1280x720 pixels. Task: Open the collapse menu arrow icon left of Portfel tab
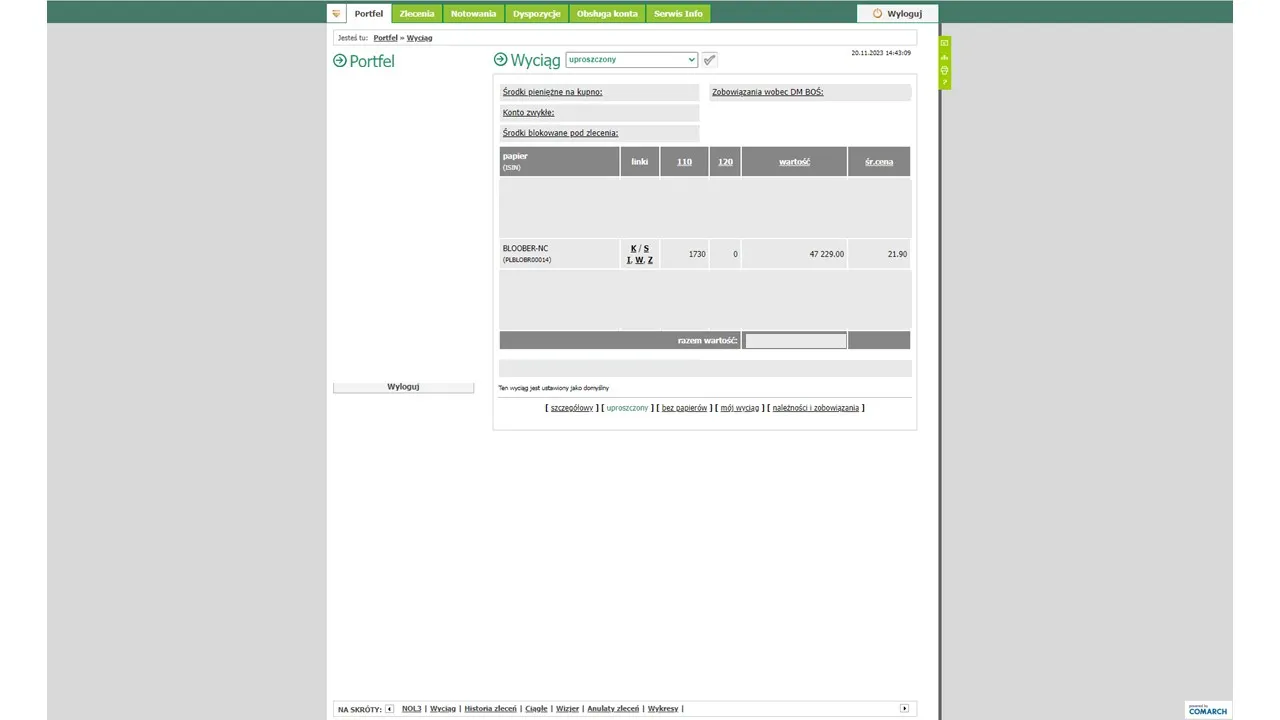click(336, 14)
